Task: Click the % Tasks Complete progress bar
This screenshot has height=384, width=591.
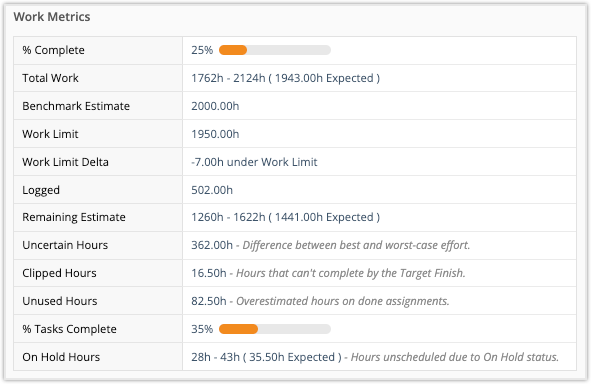Action: click(275, 329)
